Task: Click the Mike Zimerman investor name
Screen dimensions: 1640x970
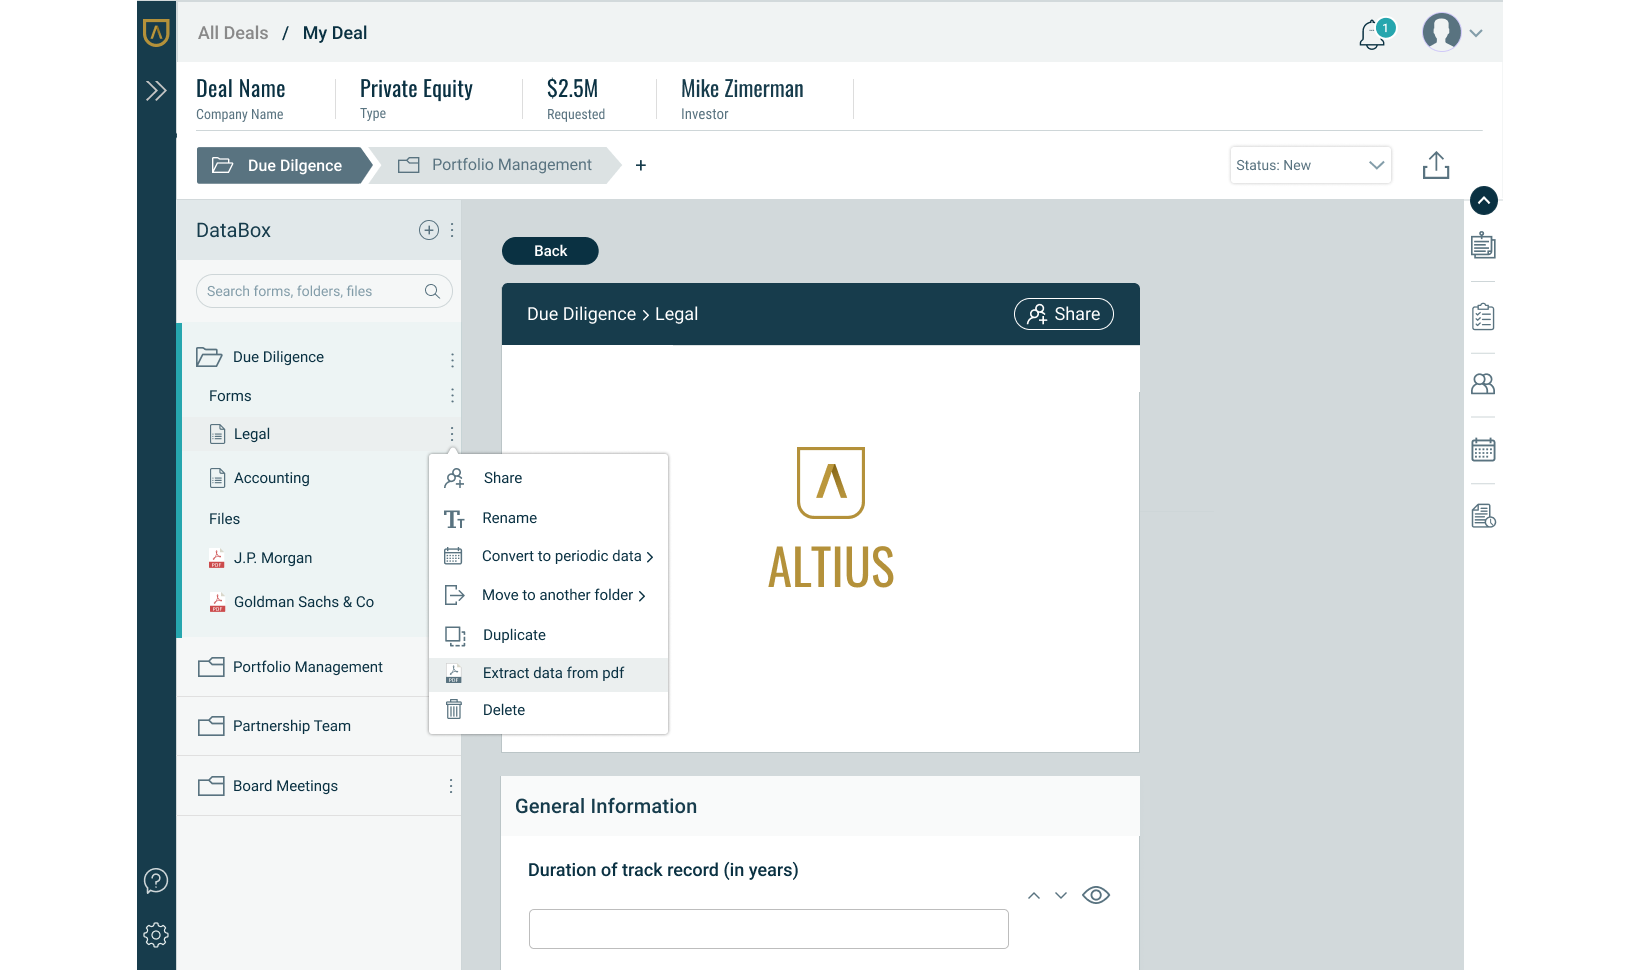Action: (742, 89)
